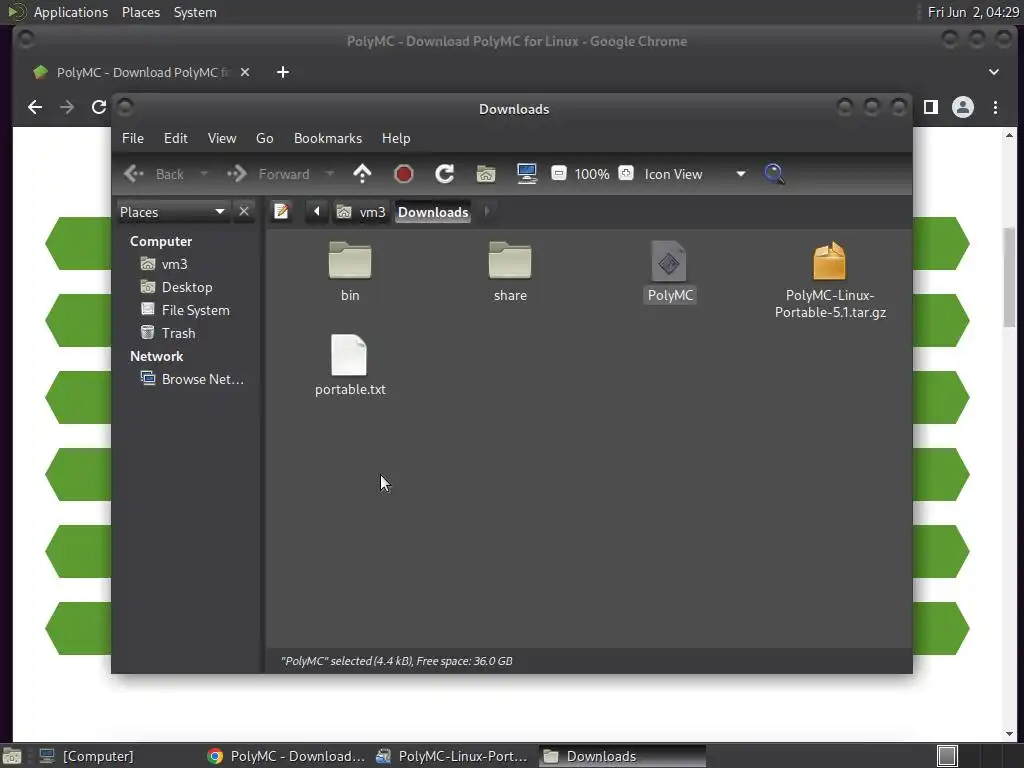
Task: Close the Places side pane
Action: (244, 212)
